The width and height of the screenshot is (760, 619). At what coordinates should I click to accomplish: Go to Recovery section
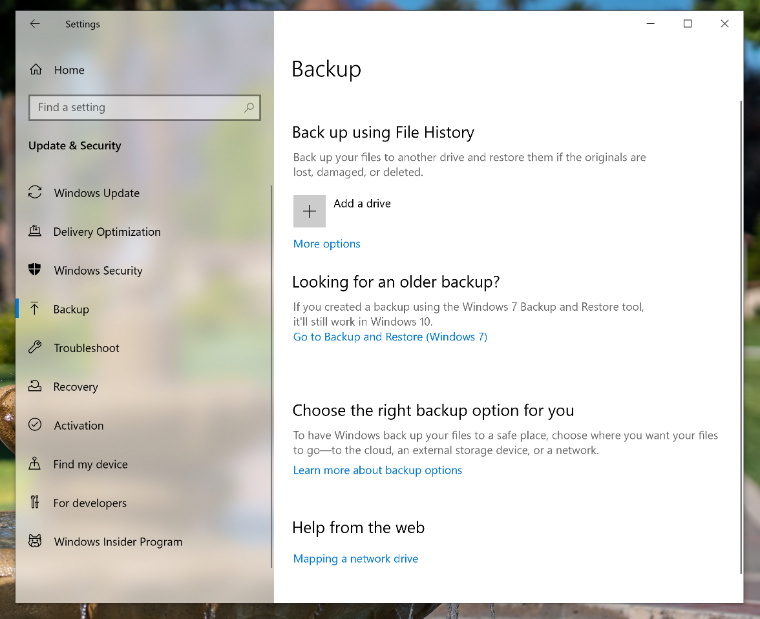point(76,387)
